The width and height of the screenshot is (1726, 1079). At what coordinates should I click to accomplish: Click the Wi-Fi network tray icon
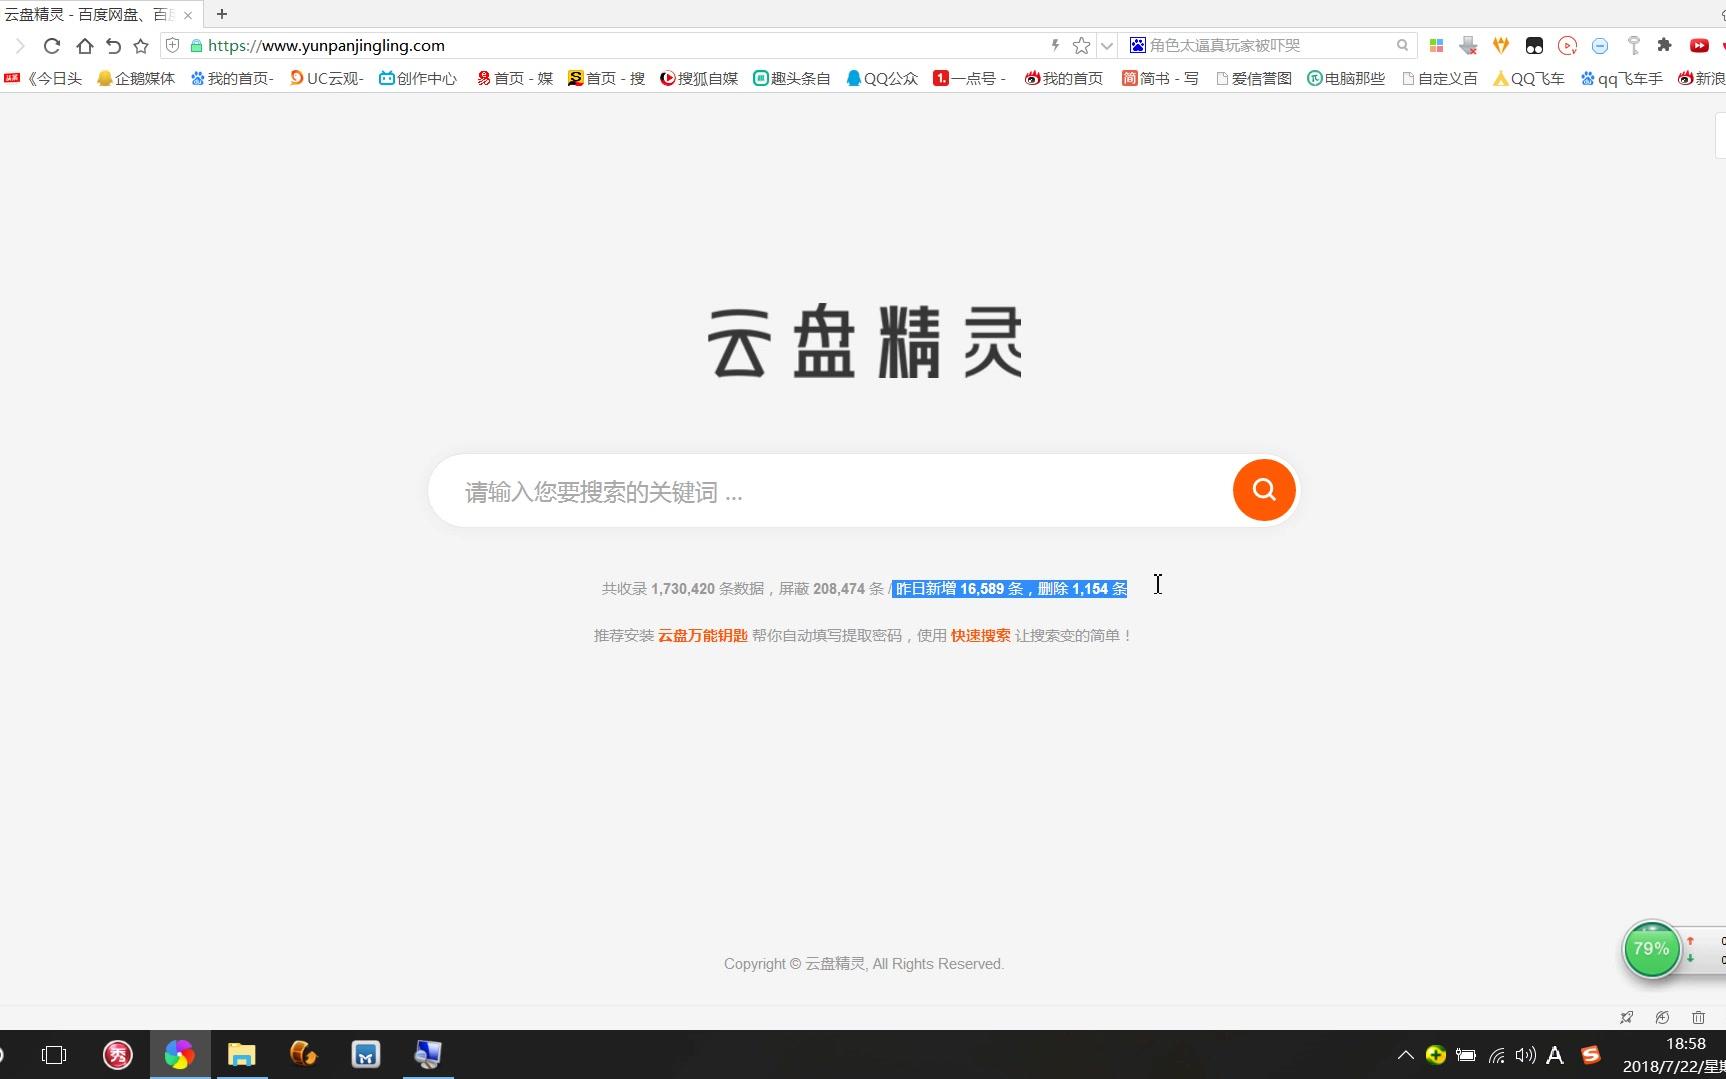click(x=1496, y=1055)
